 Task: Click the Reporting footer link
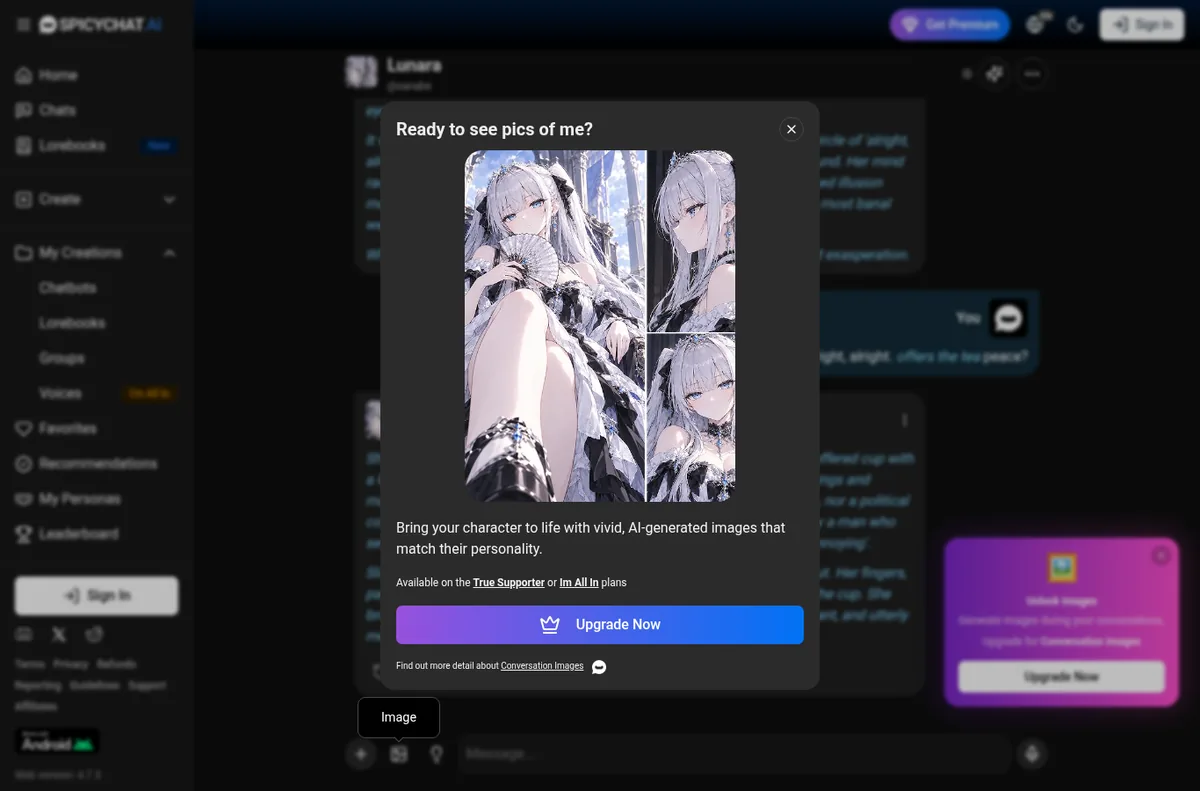38,686
